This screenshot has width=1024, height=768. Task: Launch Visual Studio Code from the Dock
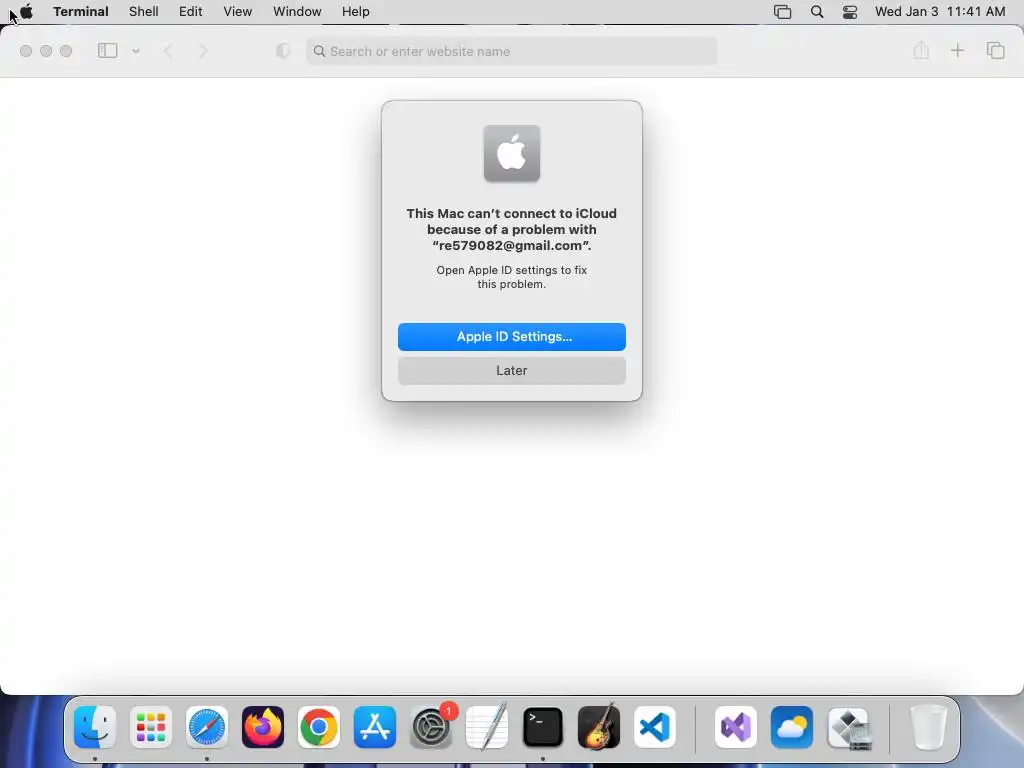click(655, 727)
